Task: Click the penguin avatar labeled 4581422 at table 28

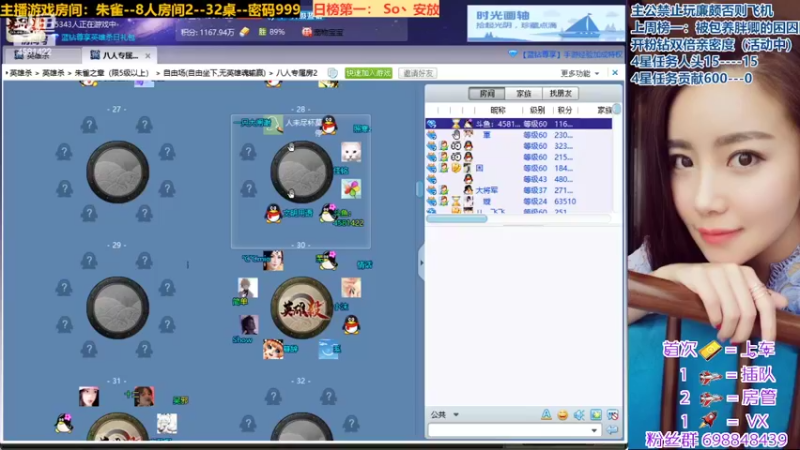Action: click(328, 213)
